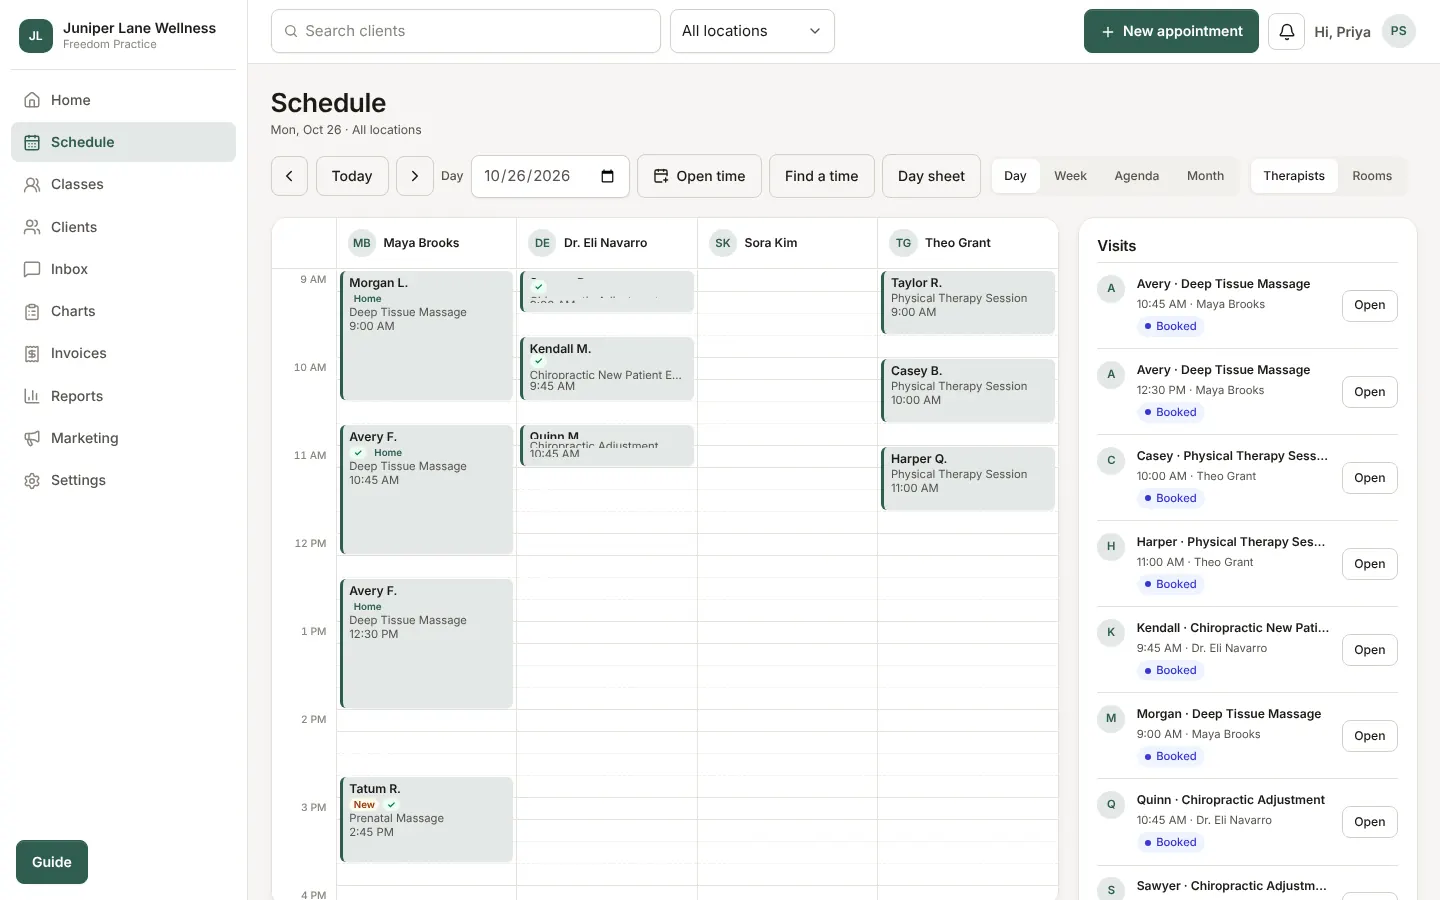Select Tatum R. Prenatal Massage appointment

tap(427, 819)
